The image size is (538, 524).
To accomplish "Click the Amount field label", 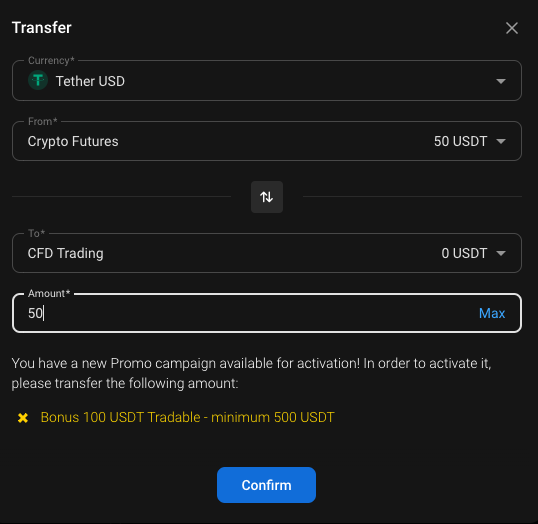I will point(49,294).
